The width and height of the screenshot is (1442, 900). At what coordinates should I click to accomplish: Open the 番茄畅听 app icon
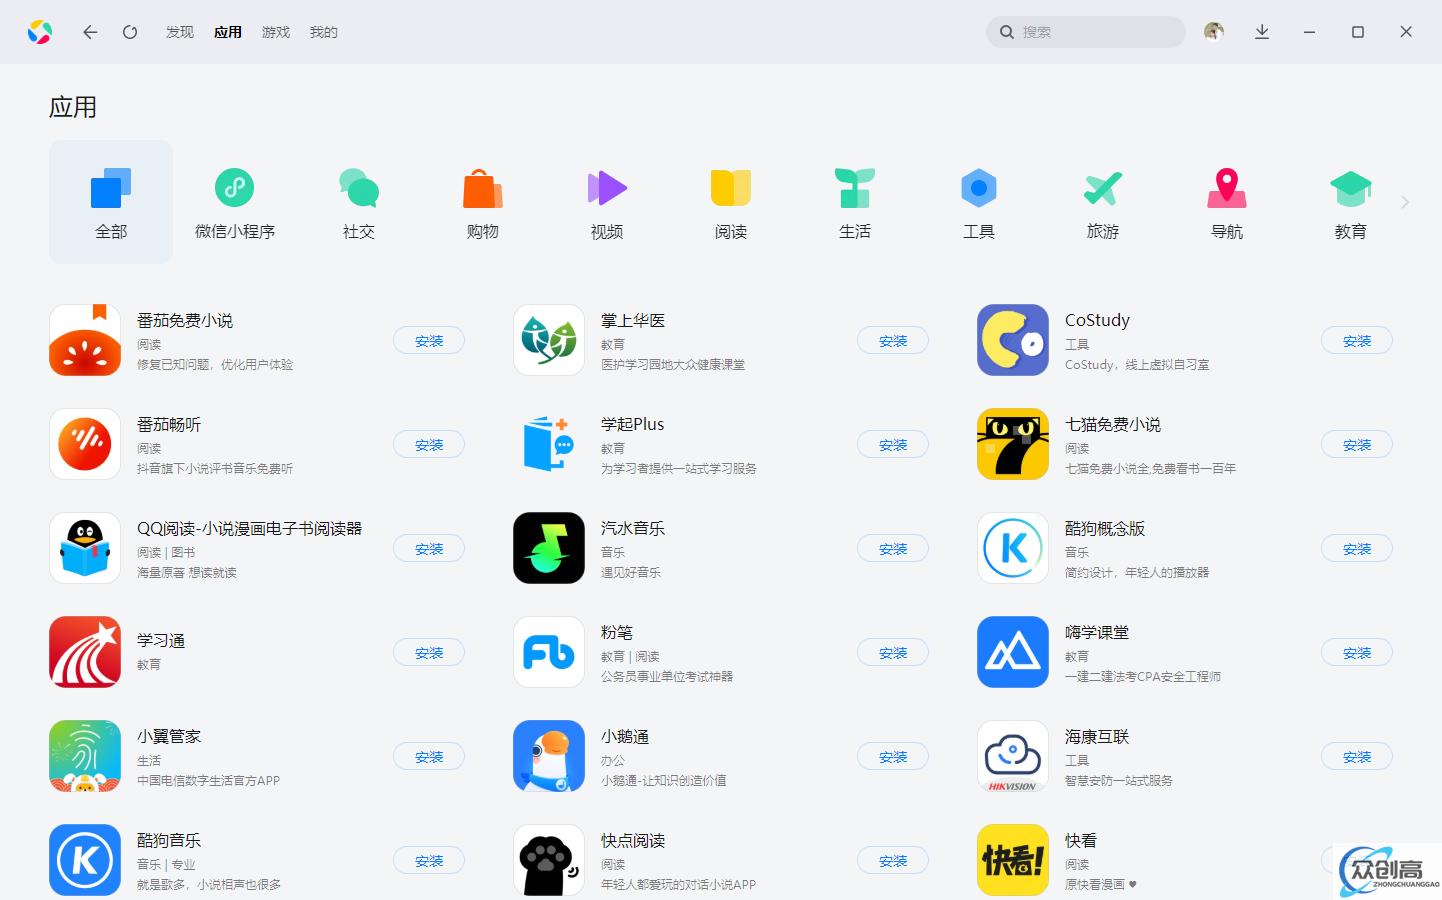coord(85,444)
